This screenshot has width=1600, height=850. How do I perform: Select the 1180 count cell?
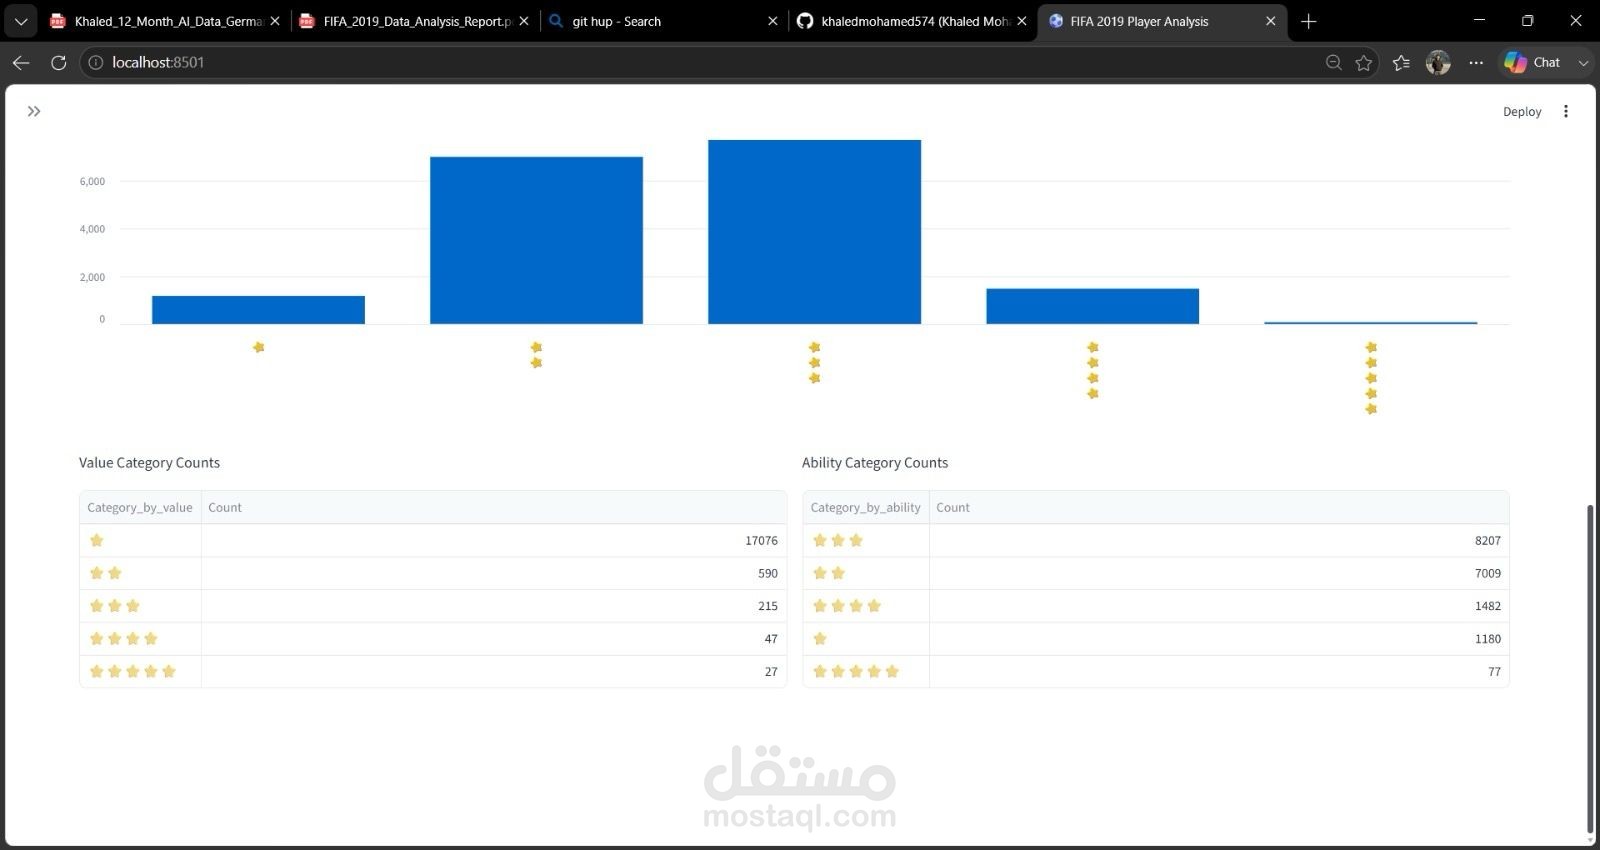tap(1219, 639)
